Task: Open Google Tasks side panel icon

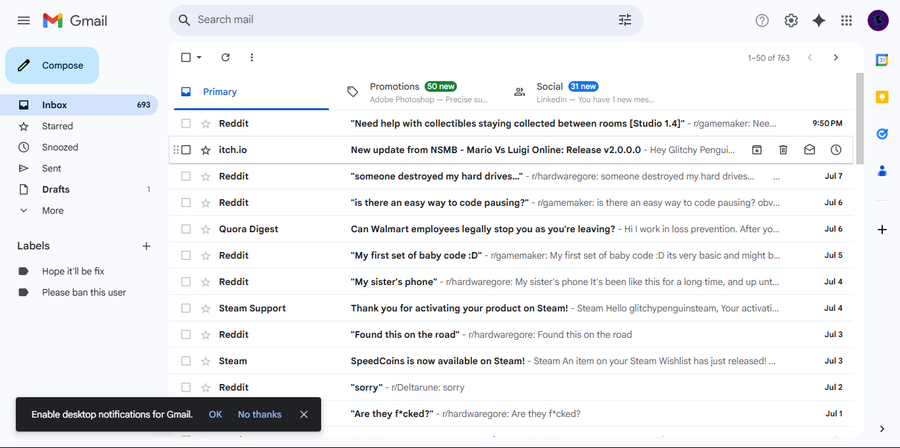Action: [882, 134]
